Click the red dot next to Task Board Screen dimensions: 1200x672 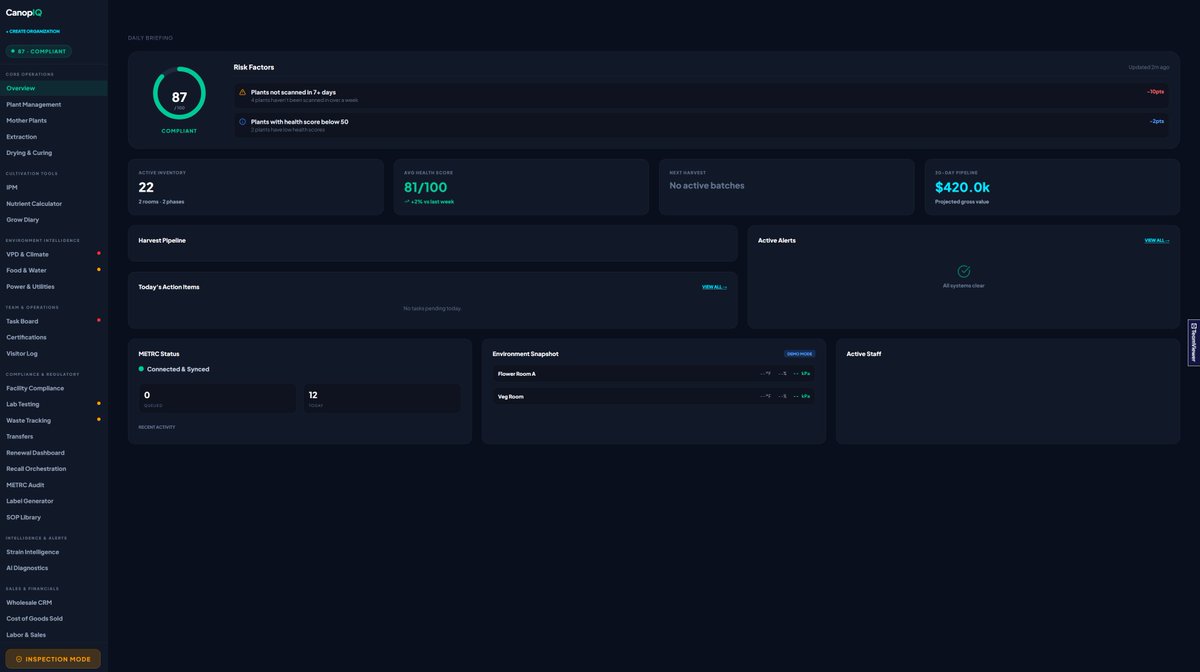(x=98, y=320)
